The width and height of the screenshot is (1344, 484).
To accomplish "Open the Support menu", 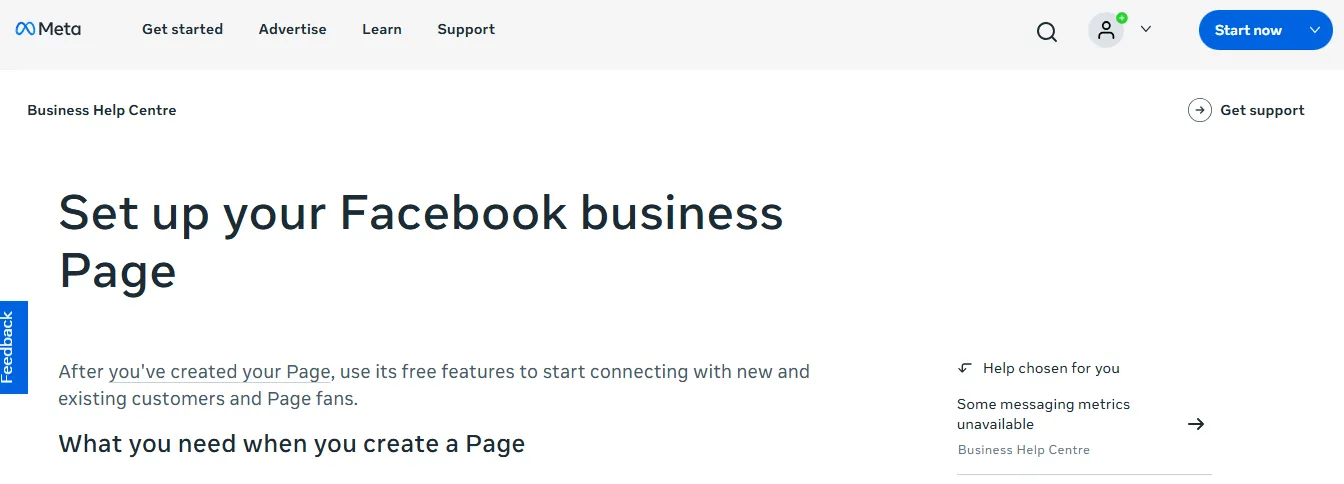I will [466, 29].
